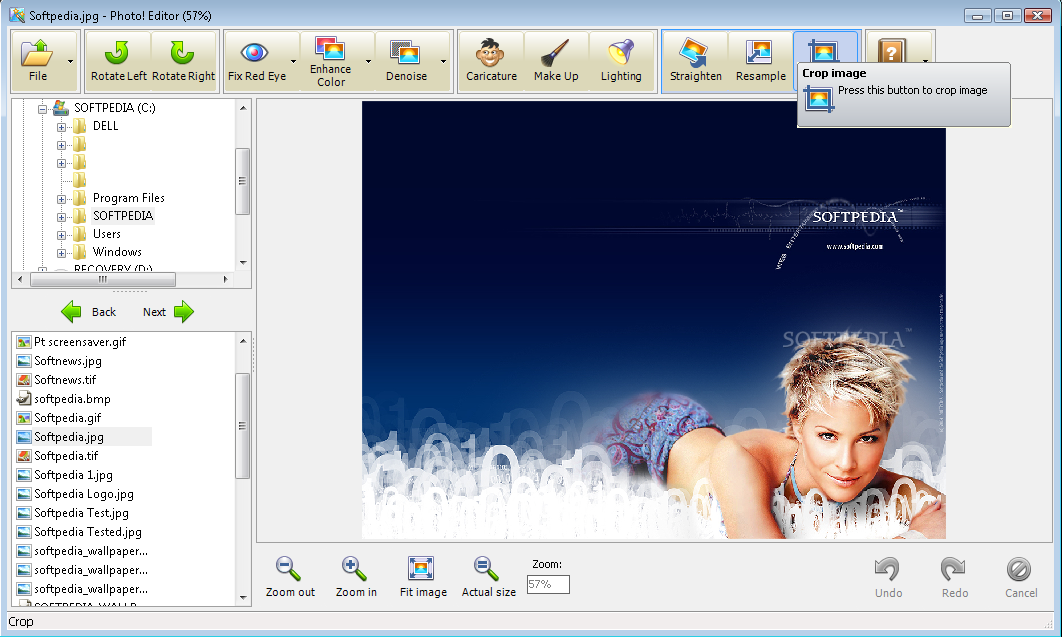Click folder tree scroll-down arrow
This screenshot has height=637, width=1062.
[243, 263]
